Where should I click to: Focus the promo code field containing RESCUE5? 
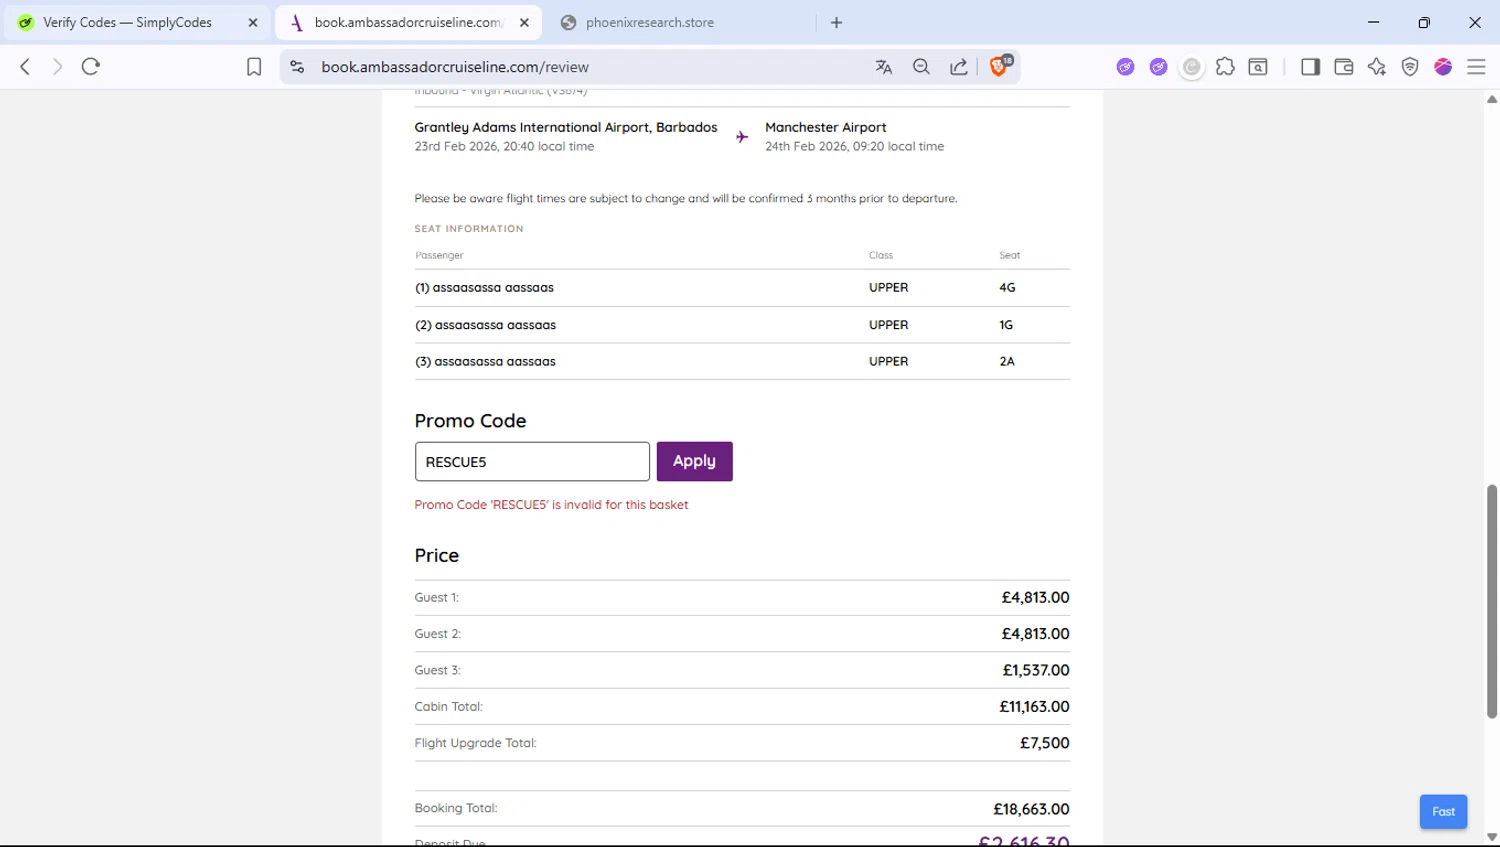tap(532, 461)
